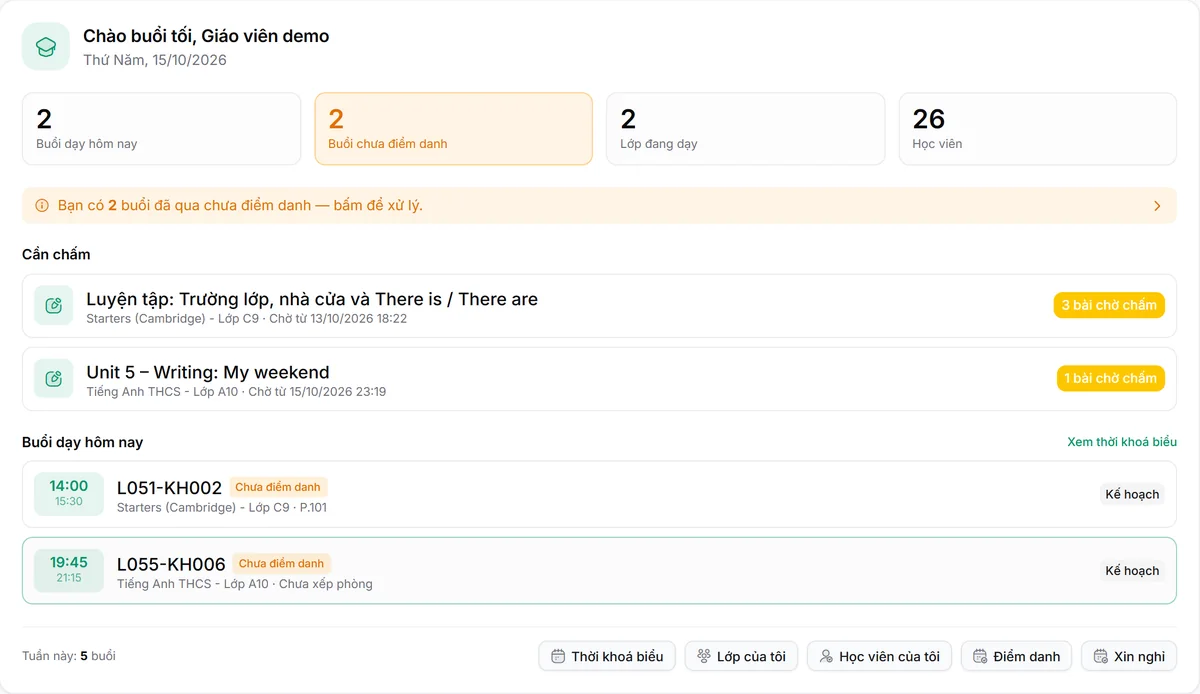This screenshot has height=694, width=1200.
Task: Click the 1 bài chờ chấm badge
Action: 1111,379
